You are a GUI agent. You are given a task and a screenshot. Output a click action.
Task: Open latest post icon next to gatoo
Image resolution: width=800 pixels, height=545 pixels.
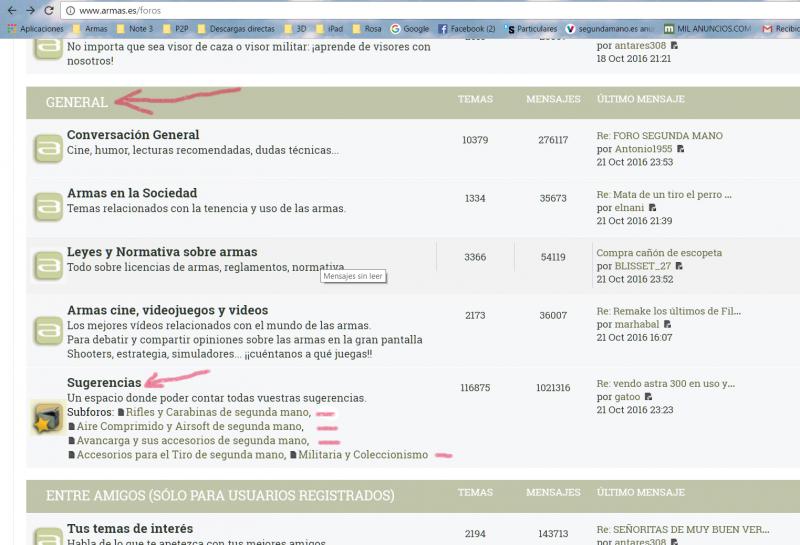(x=648, y=397)
